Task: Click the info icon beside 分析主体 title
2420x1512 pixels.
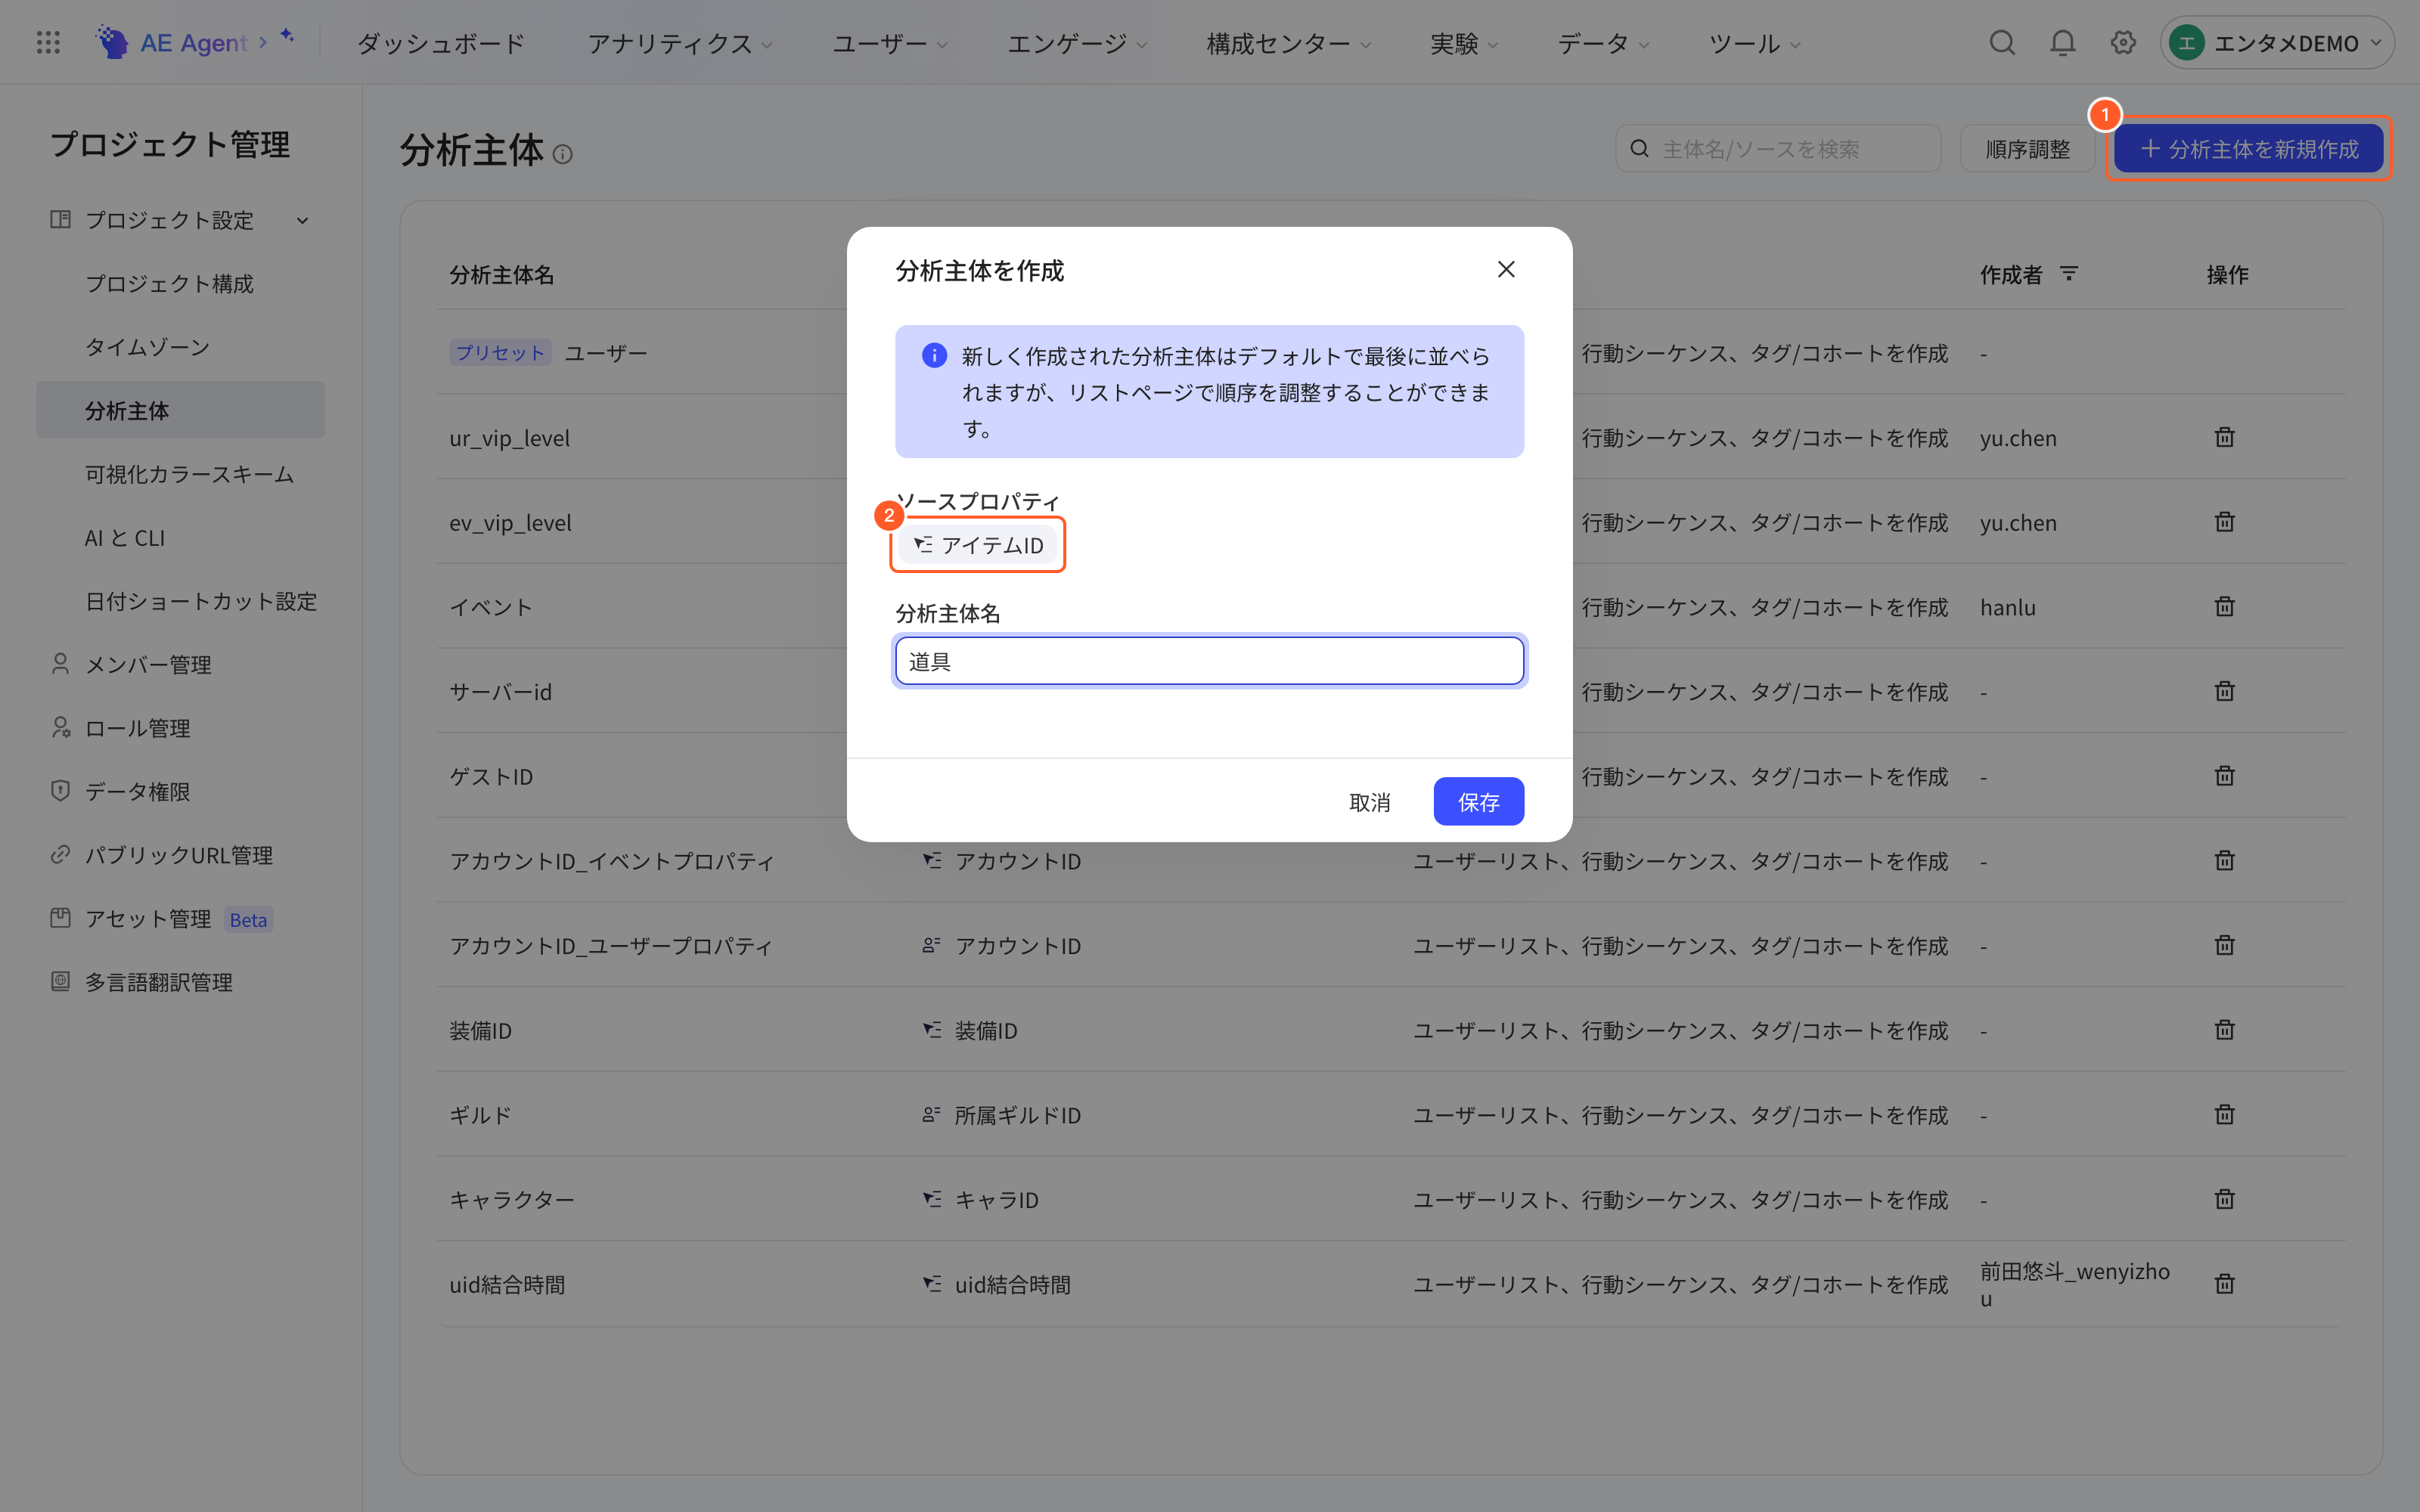Action: pos(563,154)
